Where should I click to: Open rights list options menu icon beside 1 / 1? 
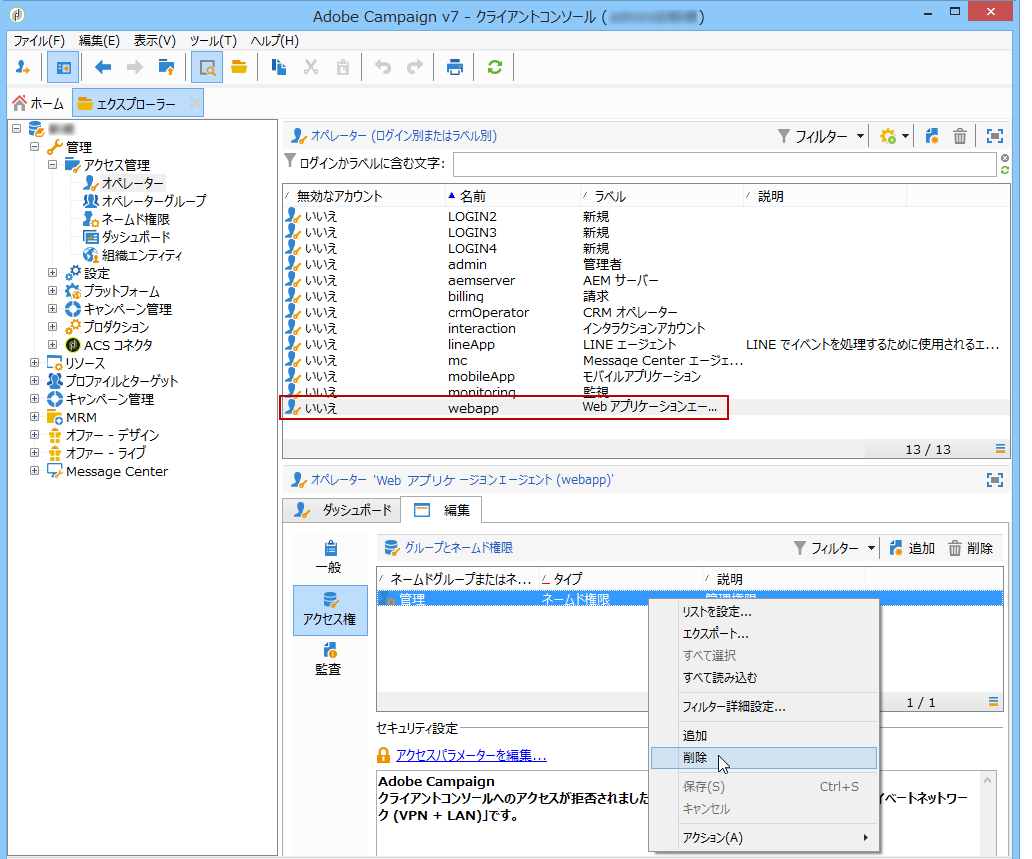(x=994, y=702)
